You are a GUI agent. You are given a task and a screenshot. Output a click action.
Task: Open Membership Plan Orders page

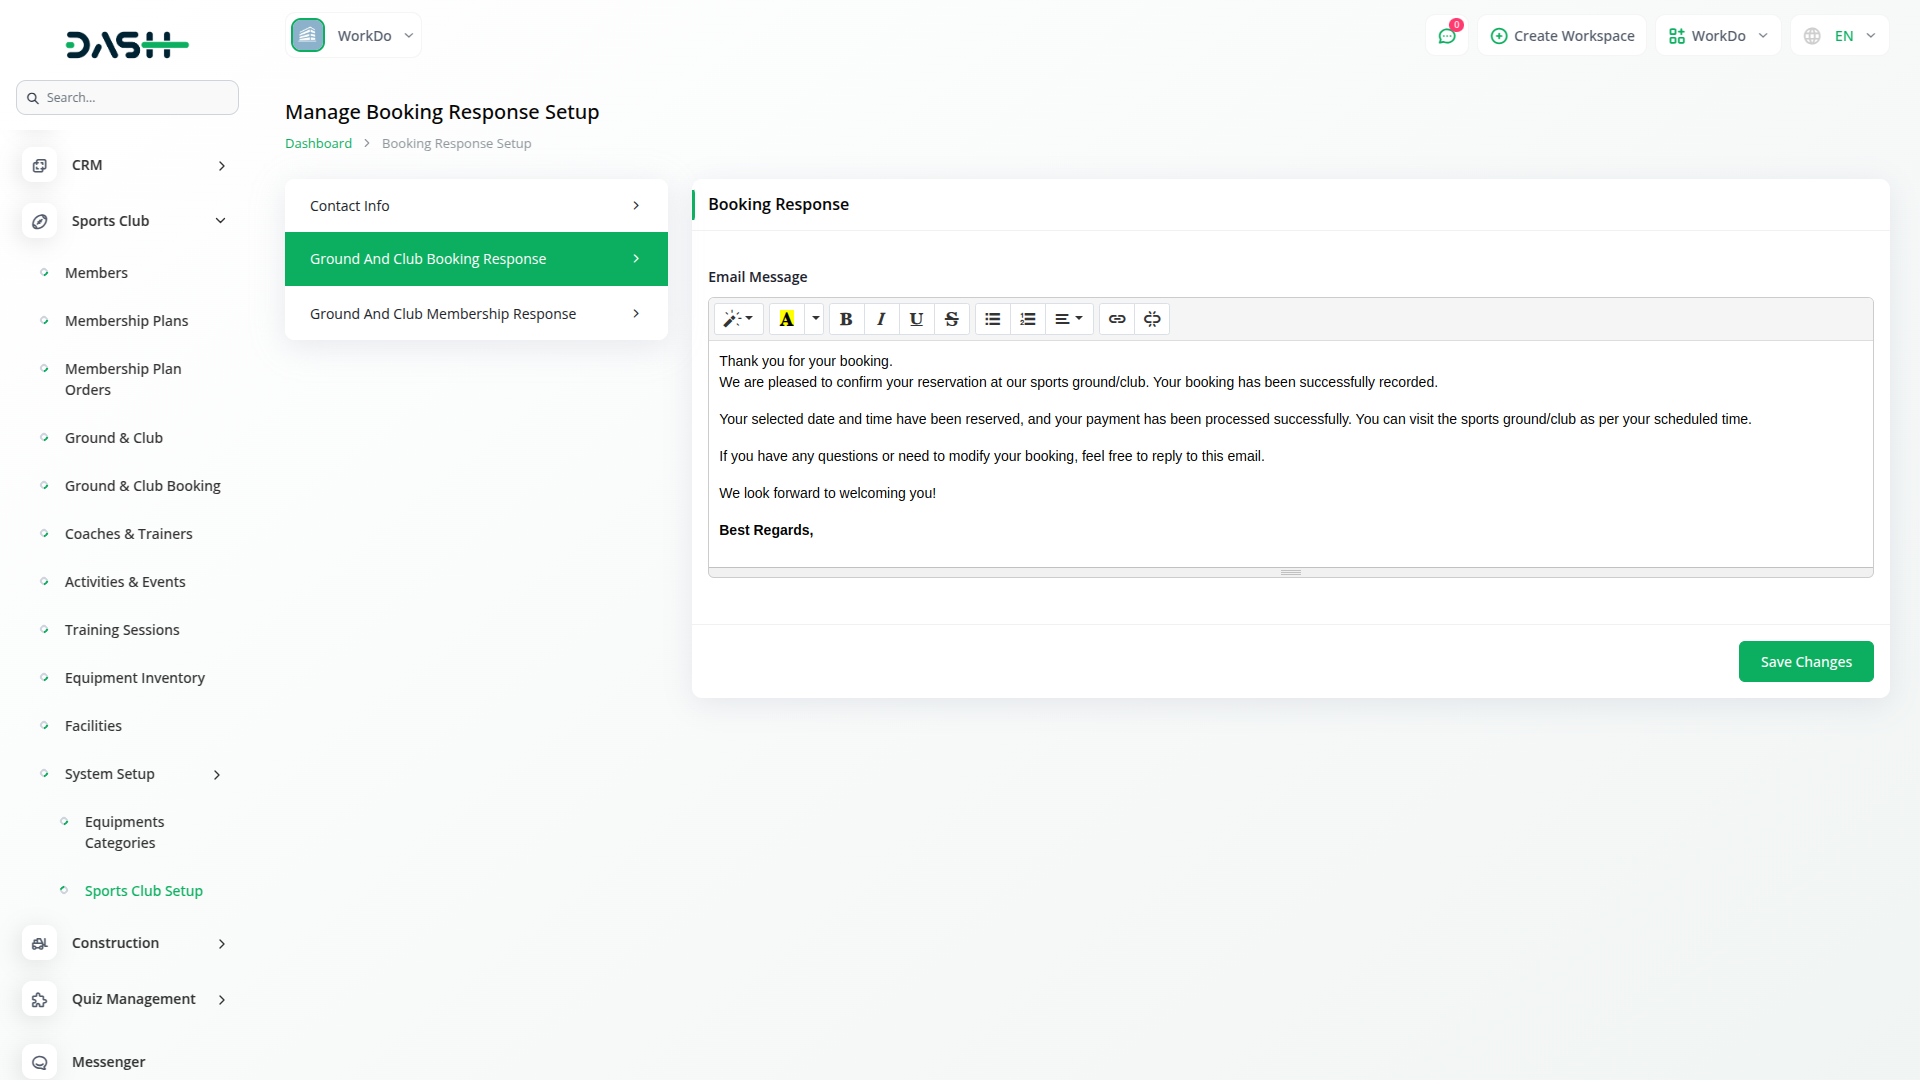(123, 379)
